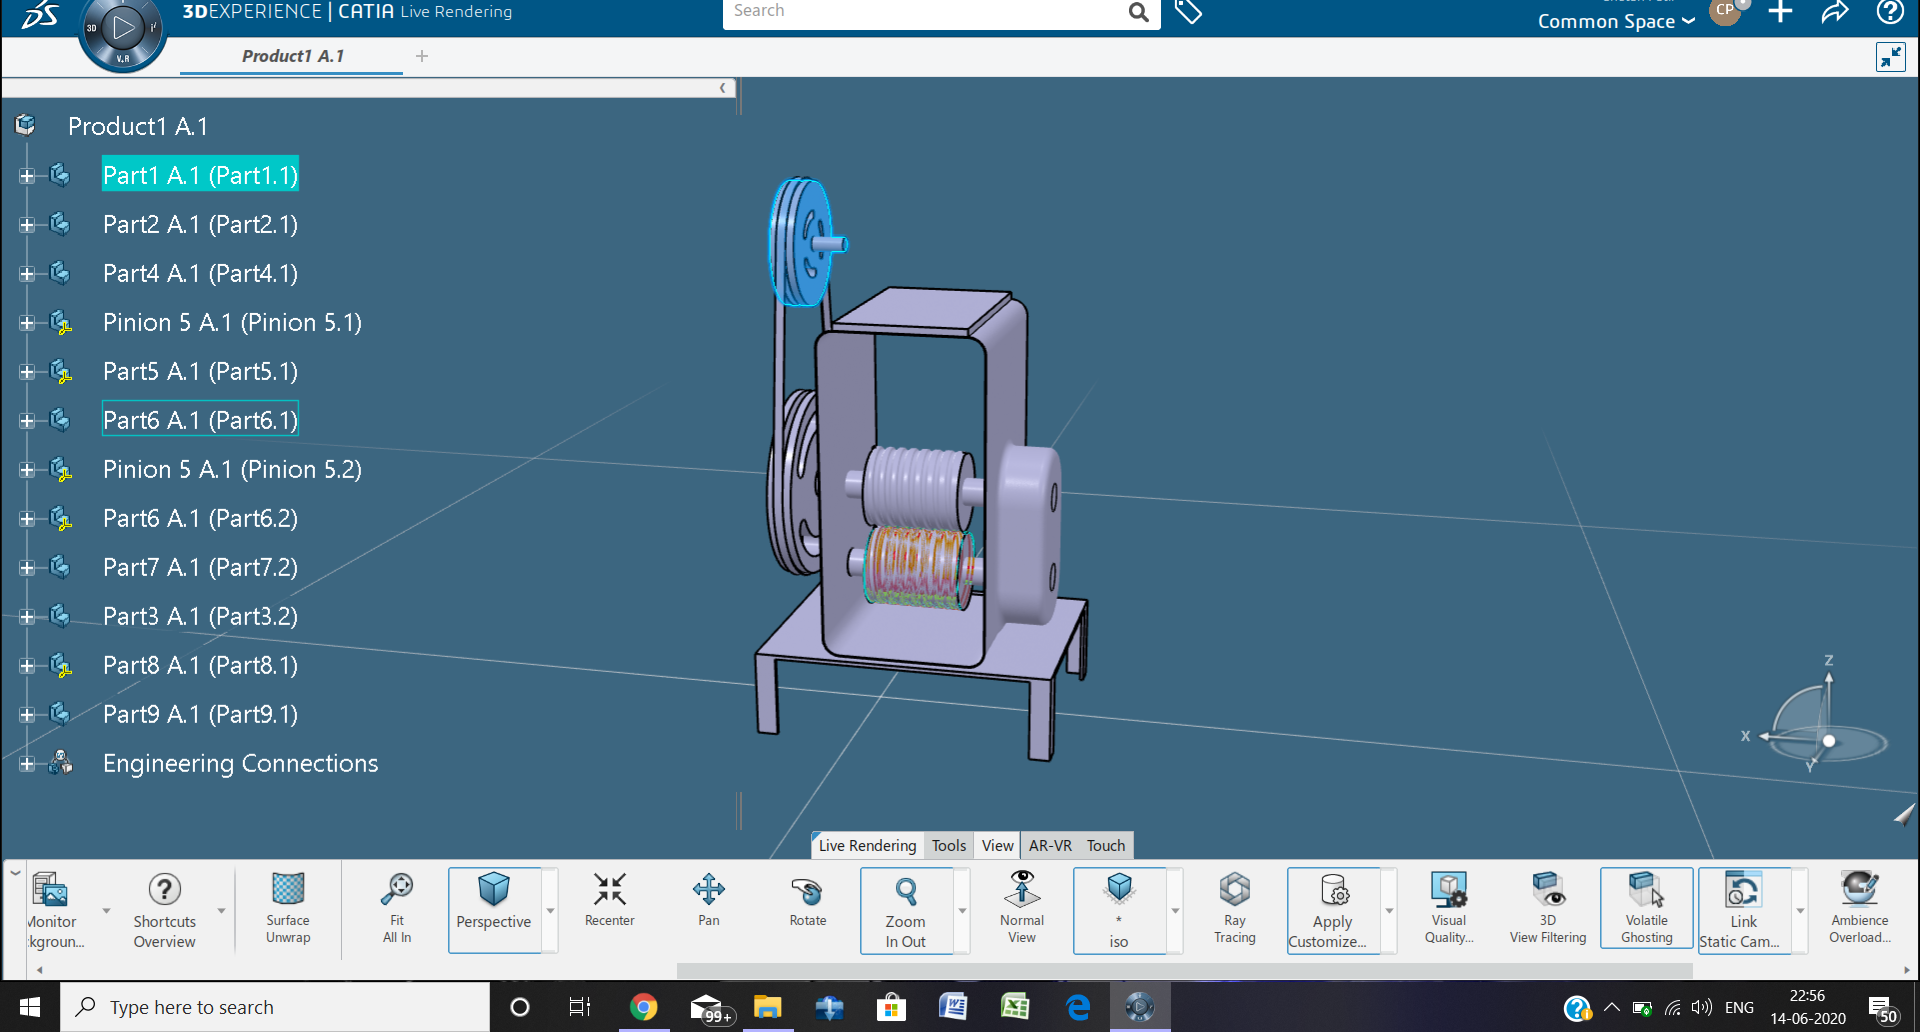1920x1032 pixels.
Task: Click the toolbar horizontal scrollbar
Action: pyautogui.click(x=1184, y=970)
